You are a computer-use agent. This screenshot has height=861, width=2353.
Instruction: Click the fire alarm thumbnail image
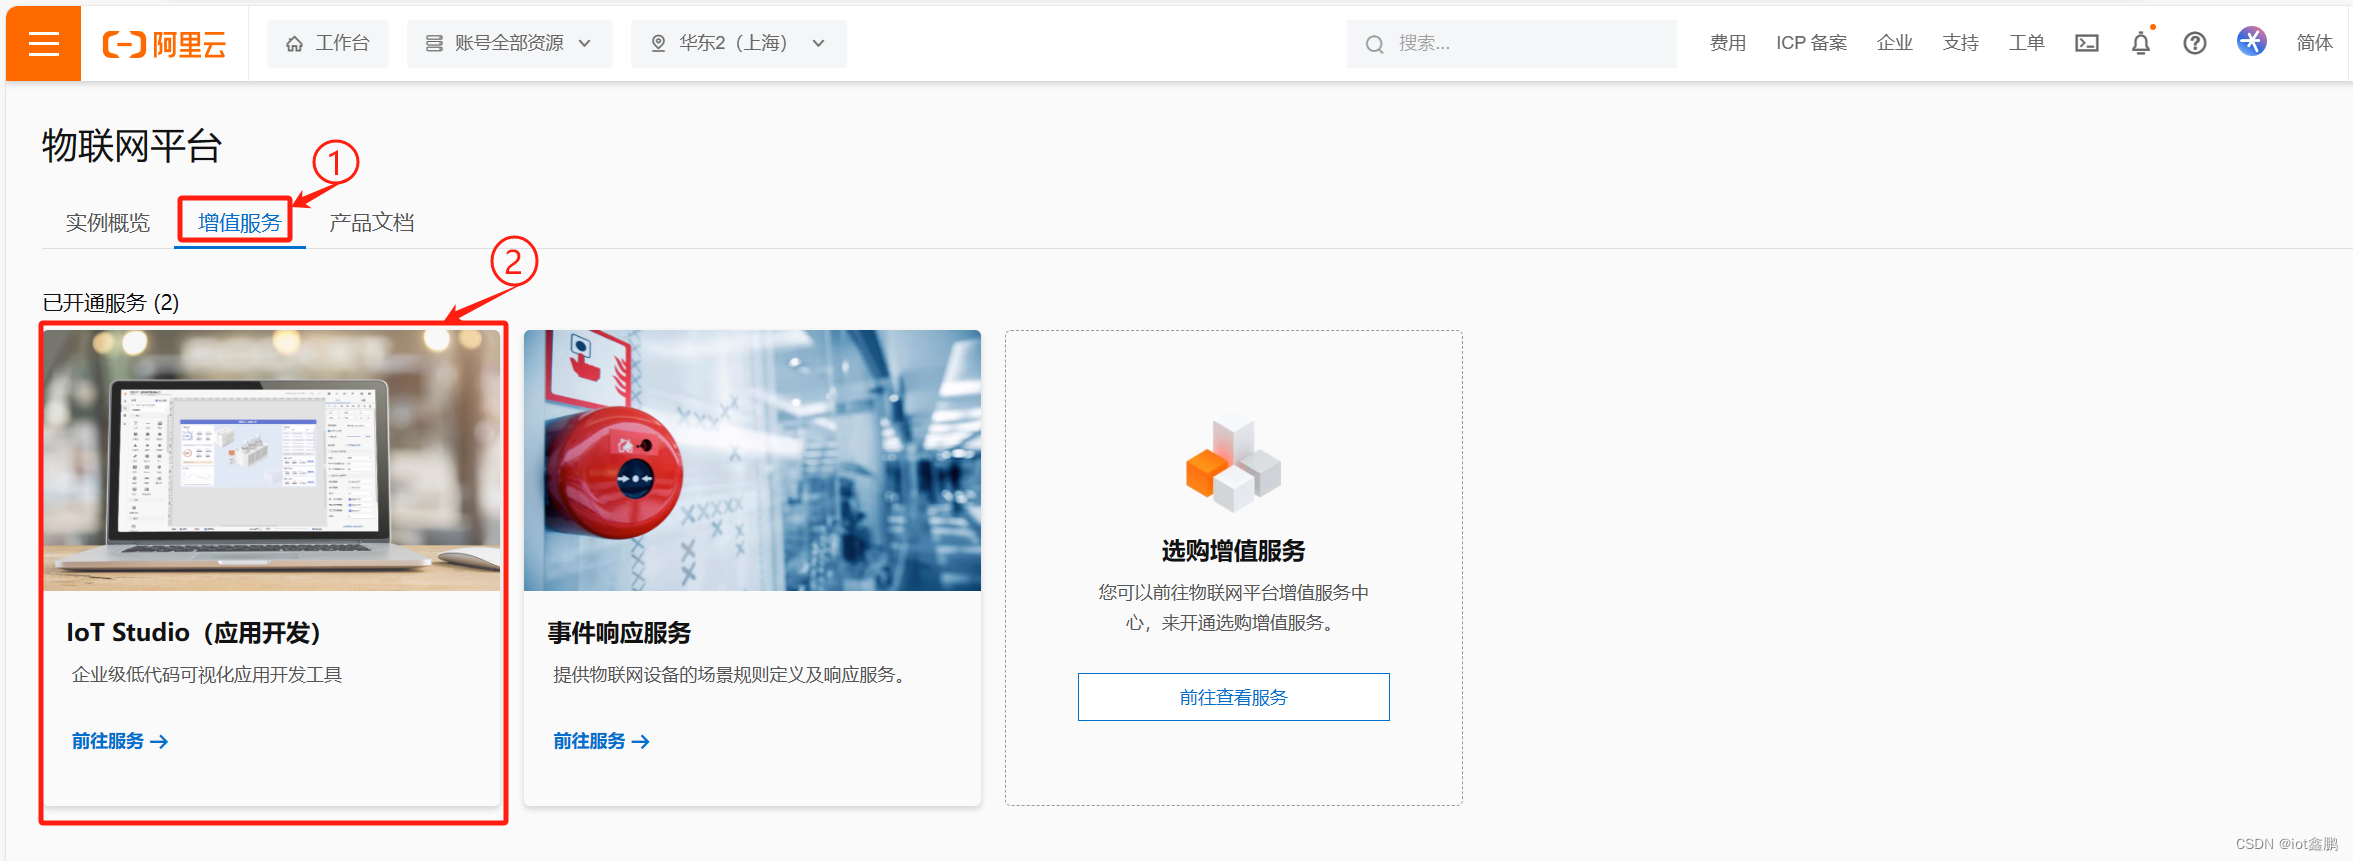pyautogui.click(x=752, y=460)
